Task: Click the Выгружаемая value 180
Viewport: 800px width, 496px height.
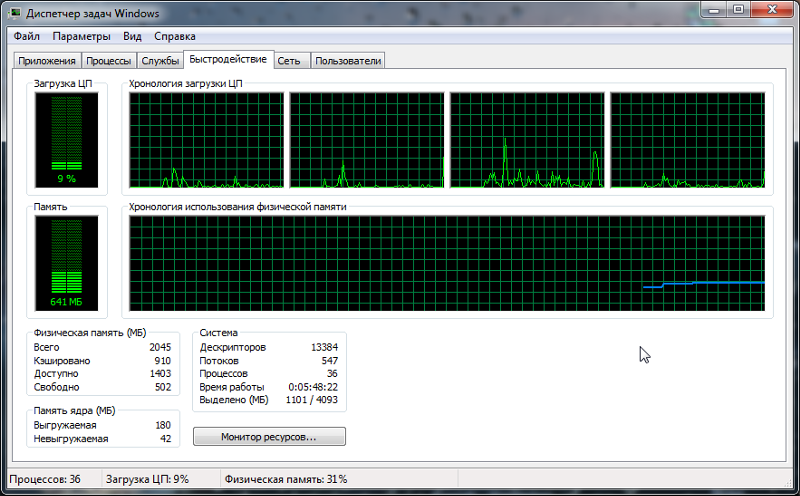Action: click(163, 425)
